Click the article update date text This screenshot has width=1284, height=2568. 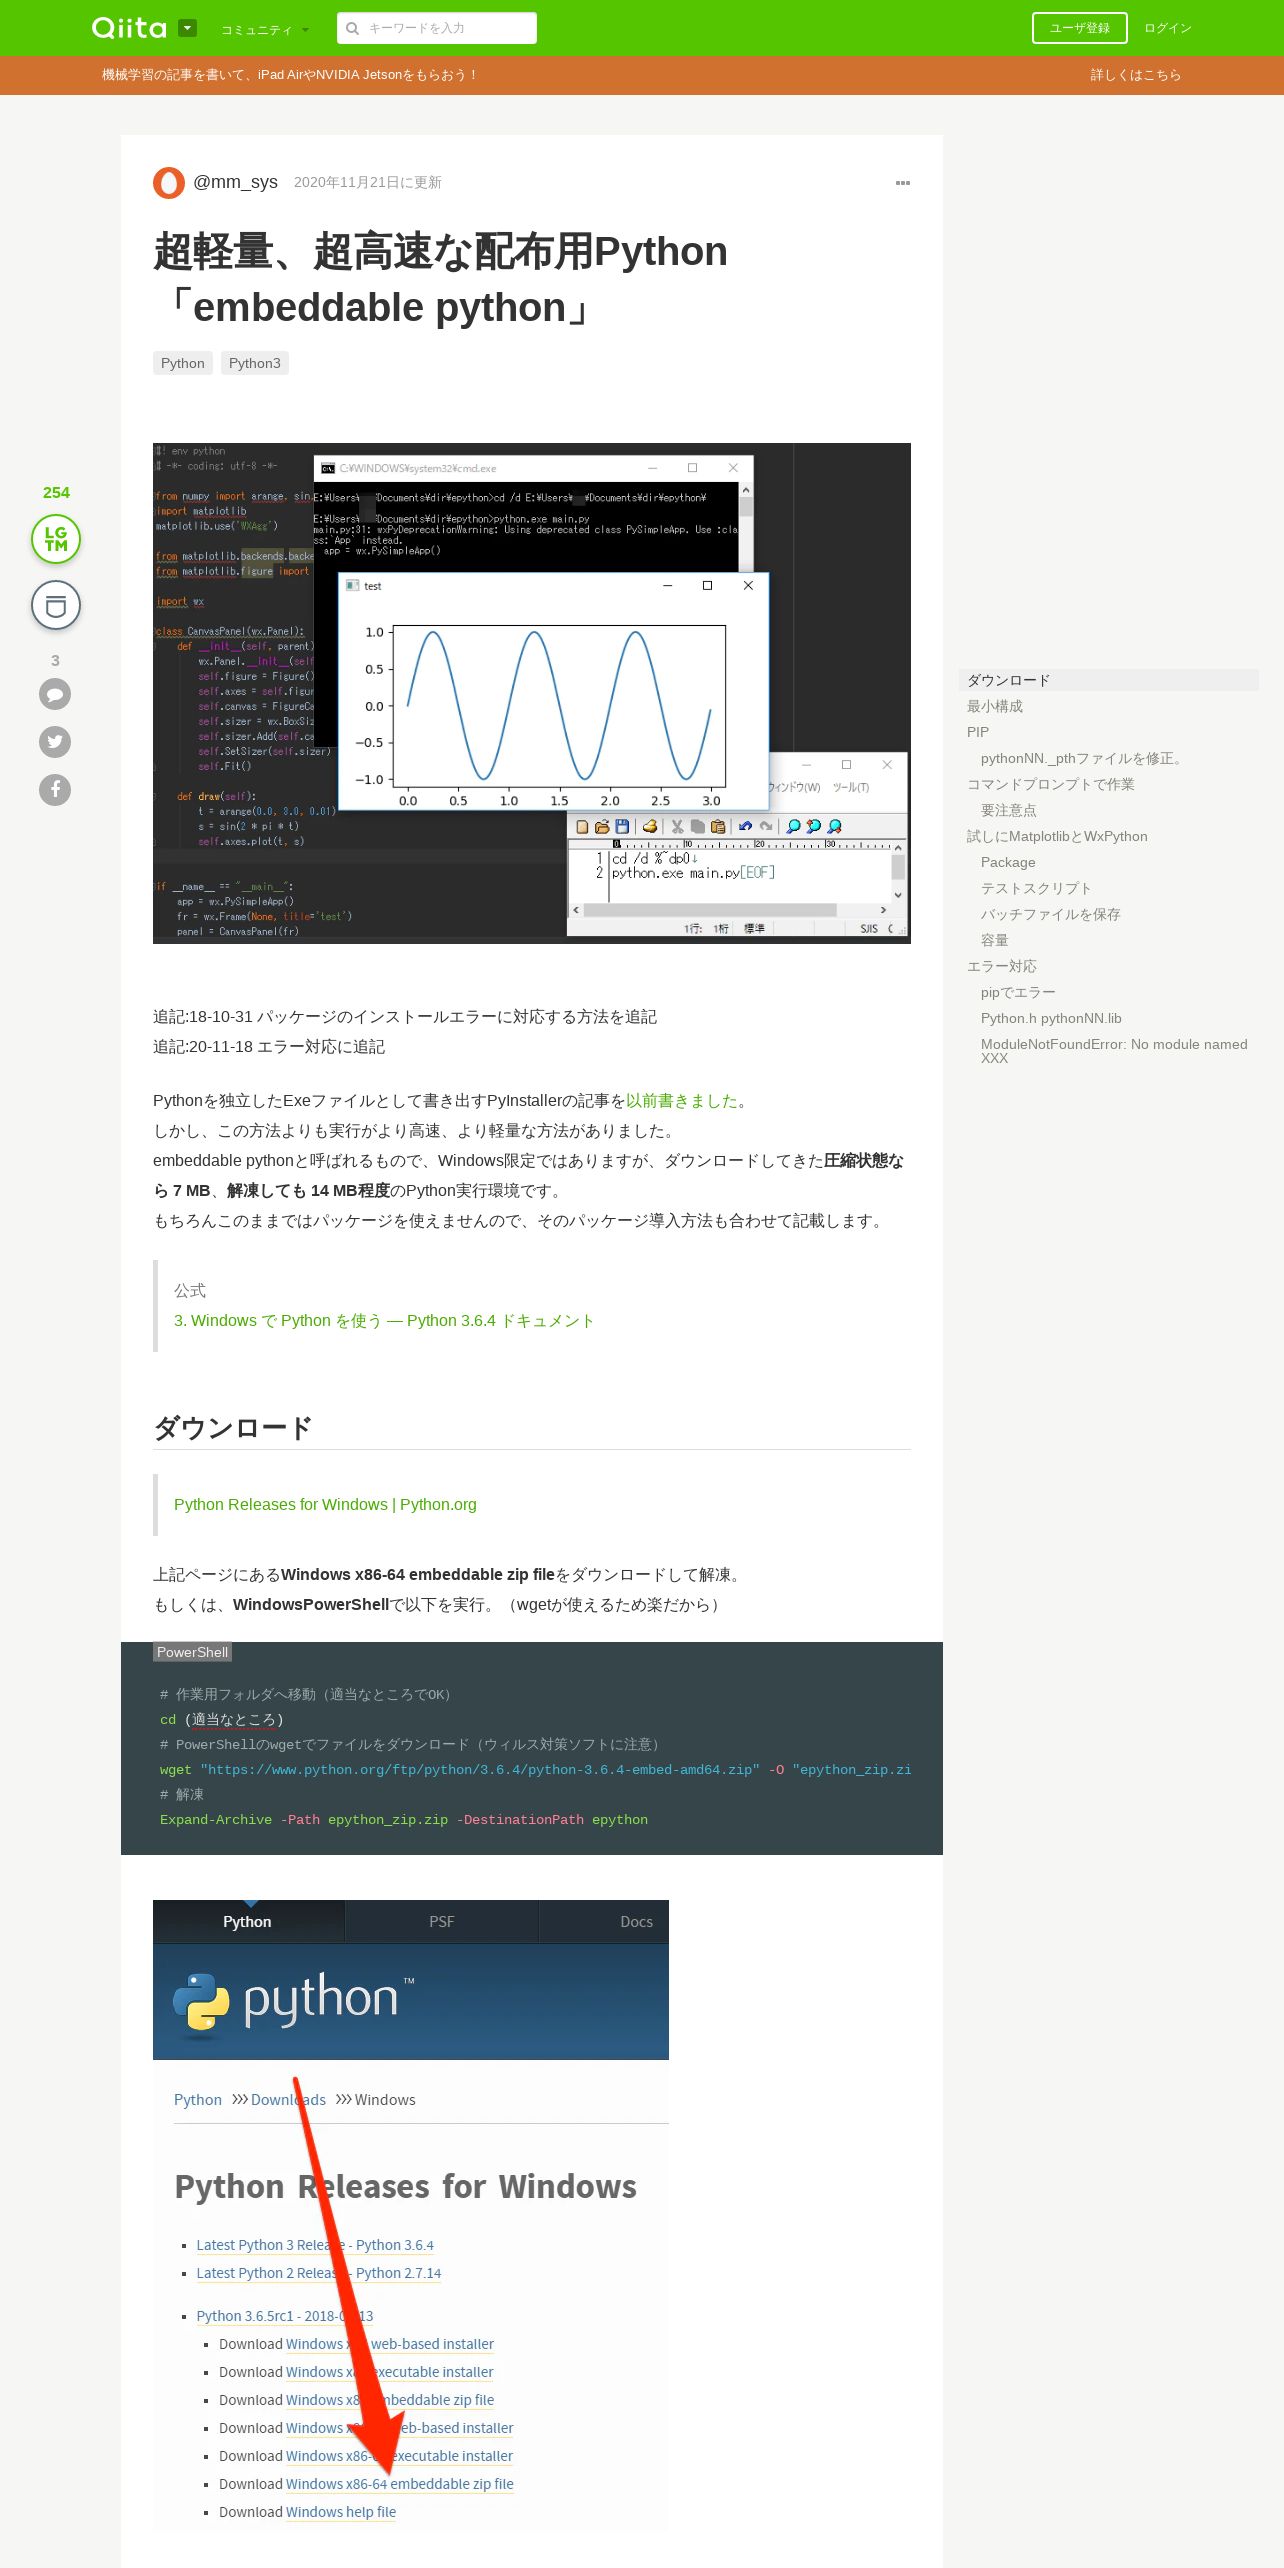pos(368,182)
